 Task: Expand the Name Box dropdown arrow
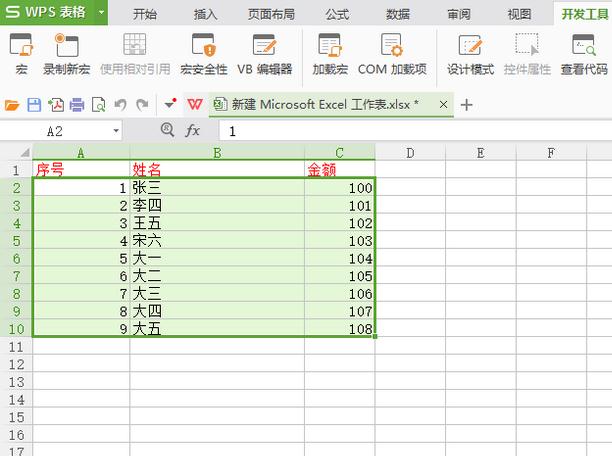tap(116, 131)
